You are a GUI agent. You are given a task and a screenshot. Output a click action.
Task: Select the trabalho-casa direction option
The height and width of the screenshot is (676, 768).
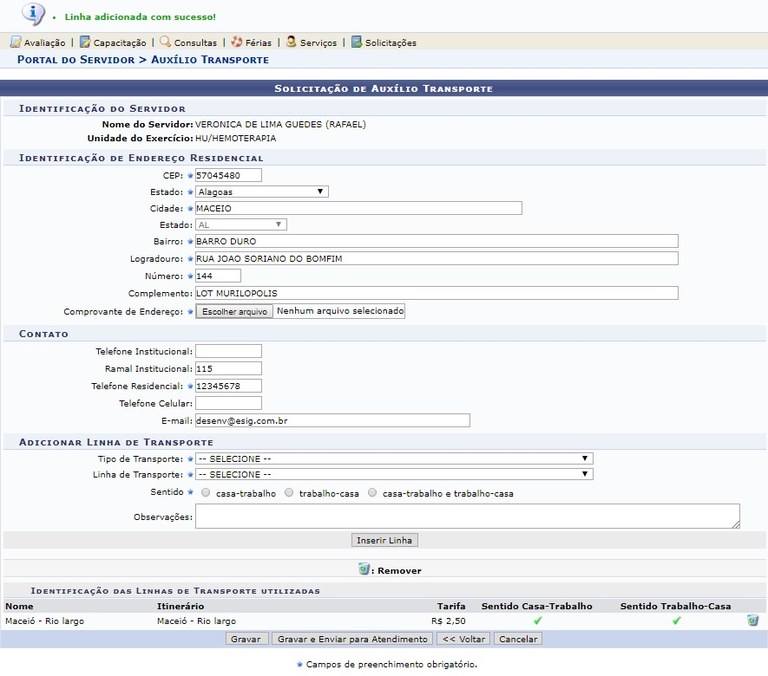(290, 493)
